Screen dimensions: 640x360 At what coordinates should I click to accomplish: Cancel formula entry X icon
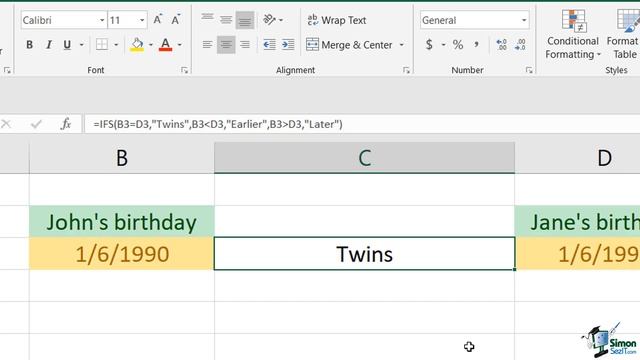tap(6, 124)
